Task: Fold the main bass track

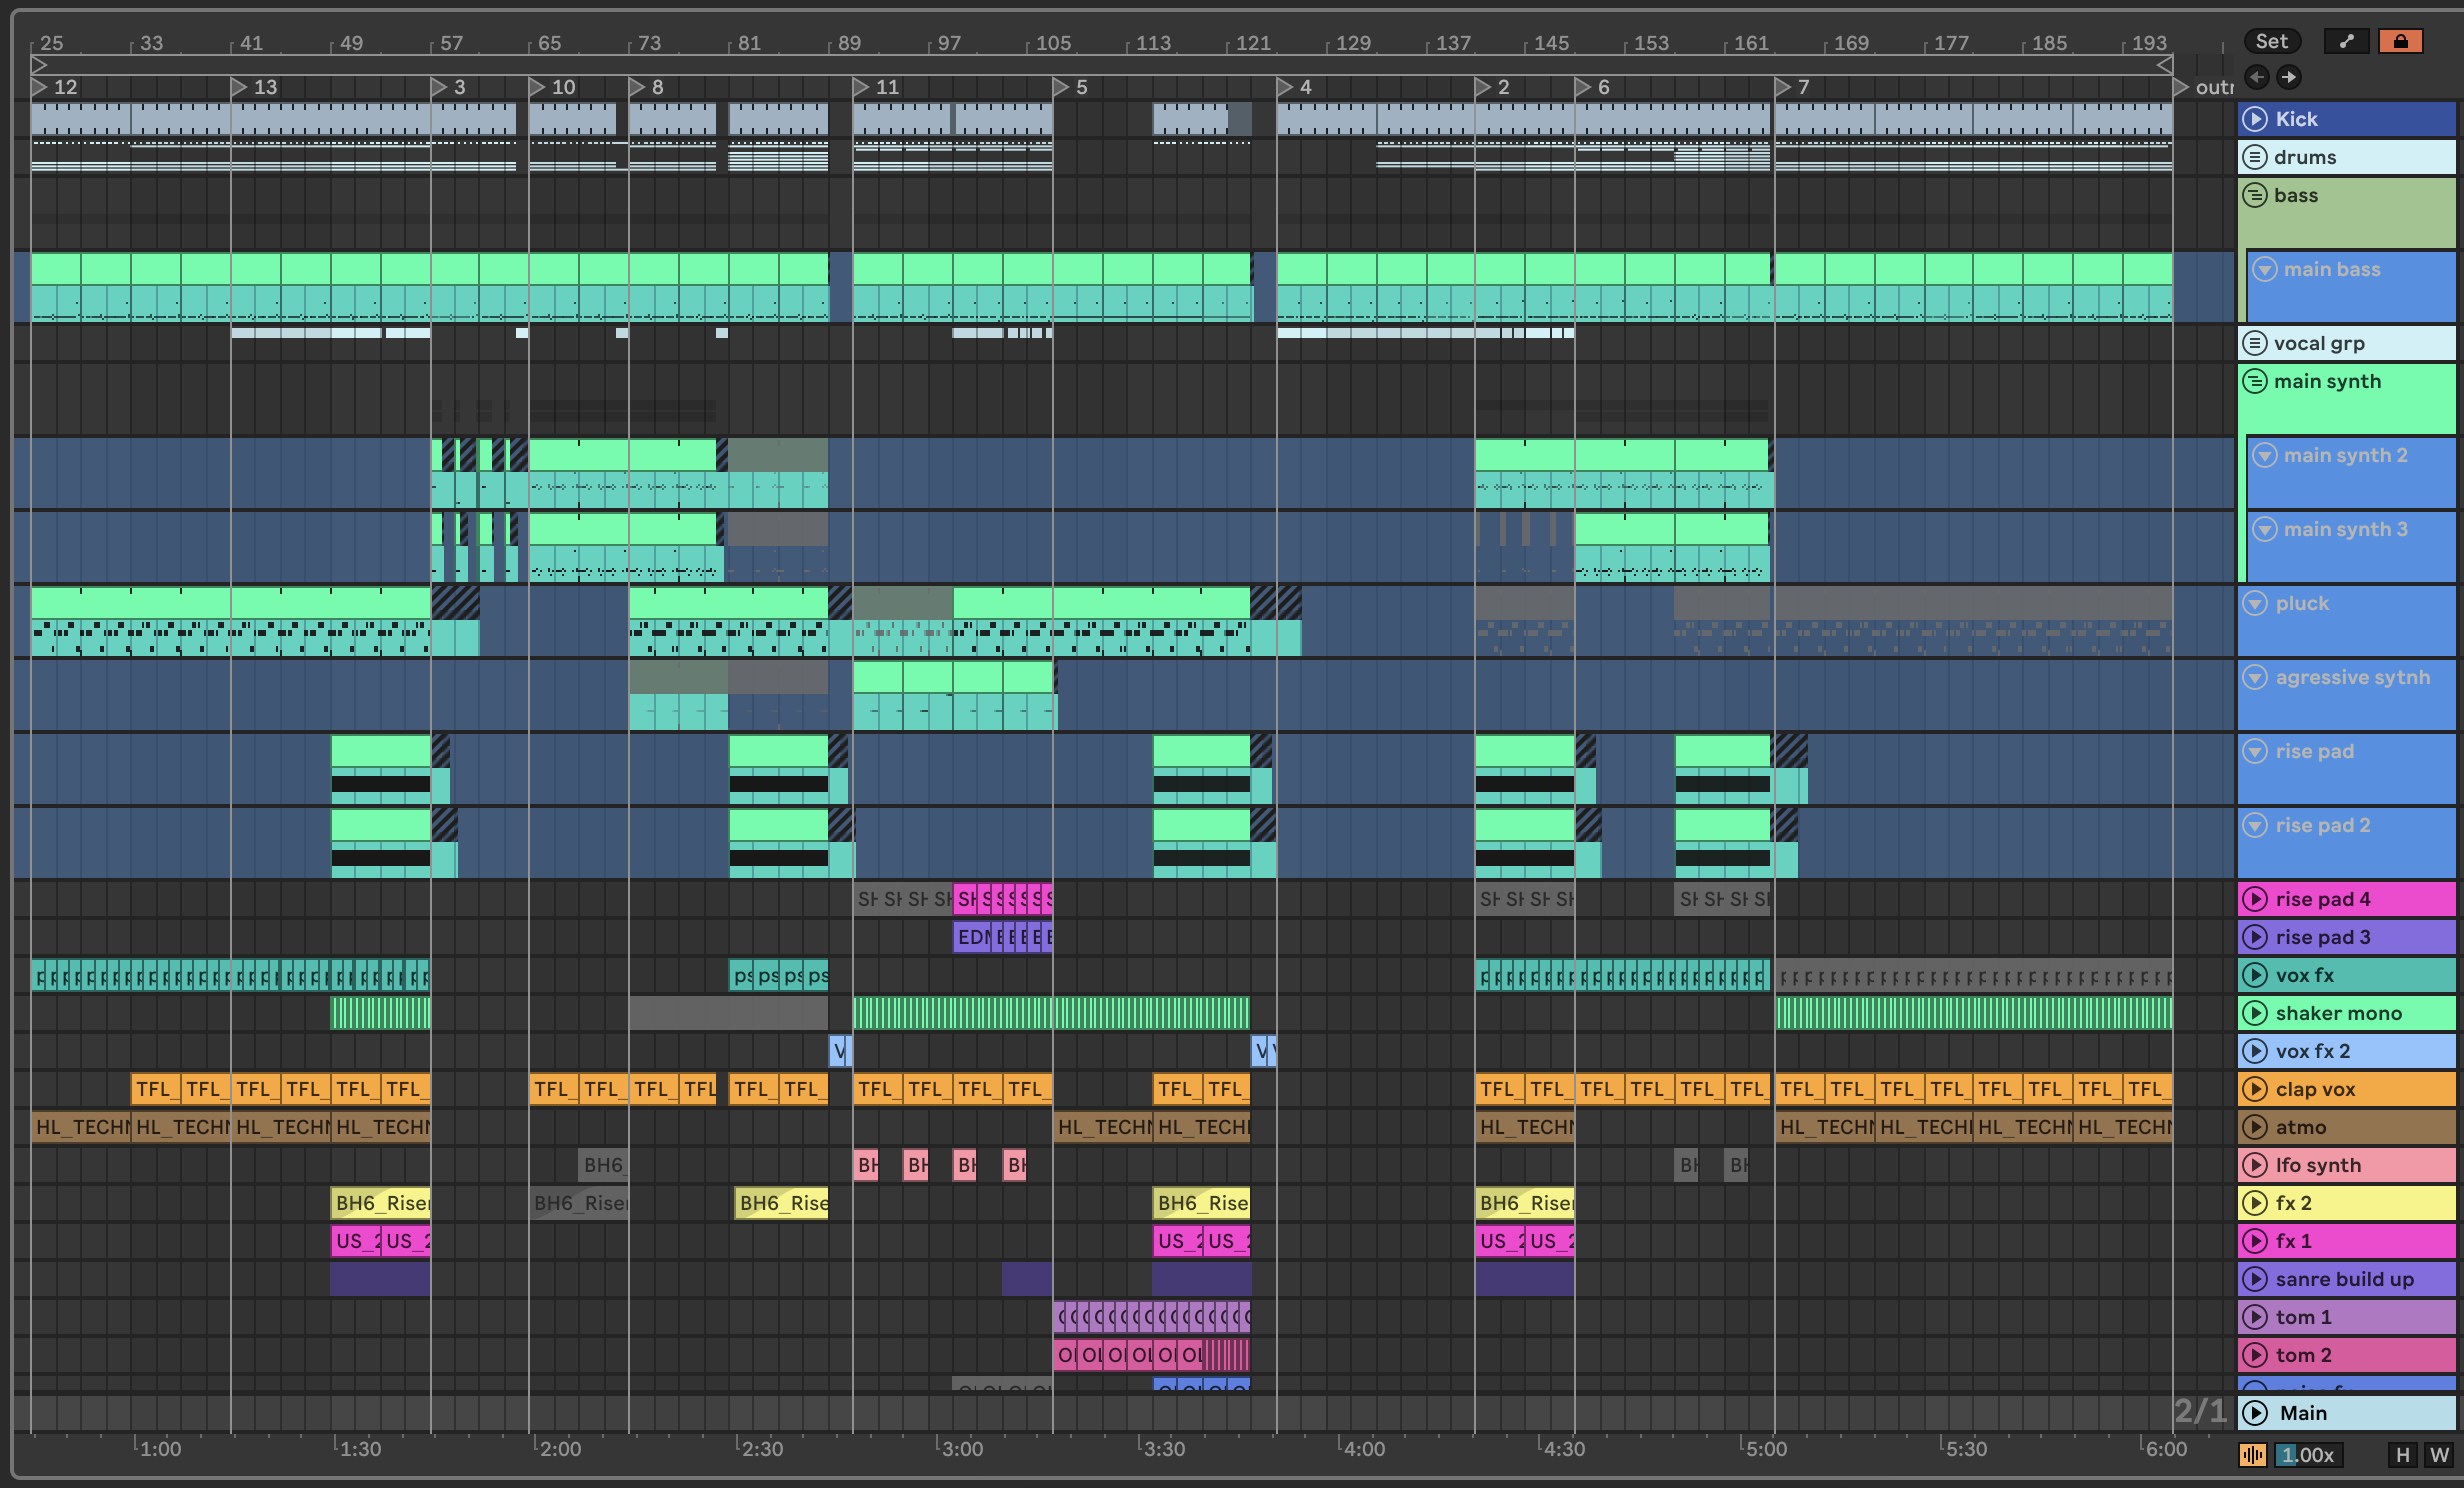Action: [x=2265, y=269]
